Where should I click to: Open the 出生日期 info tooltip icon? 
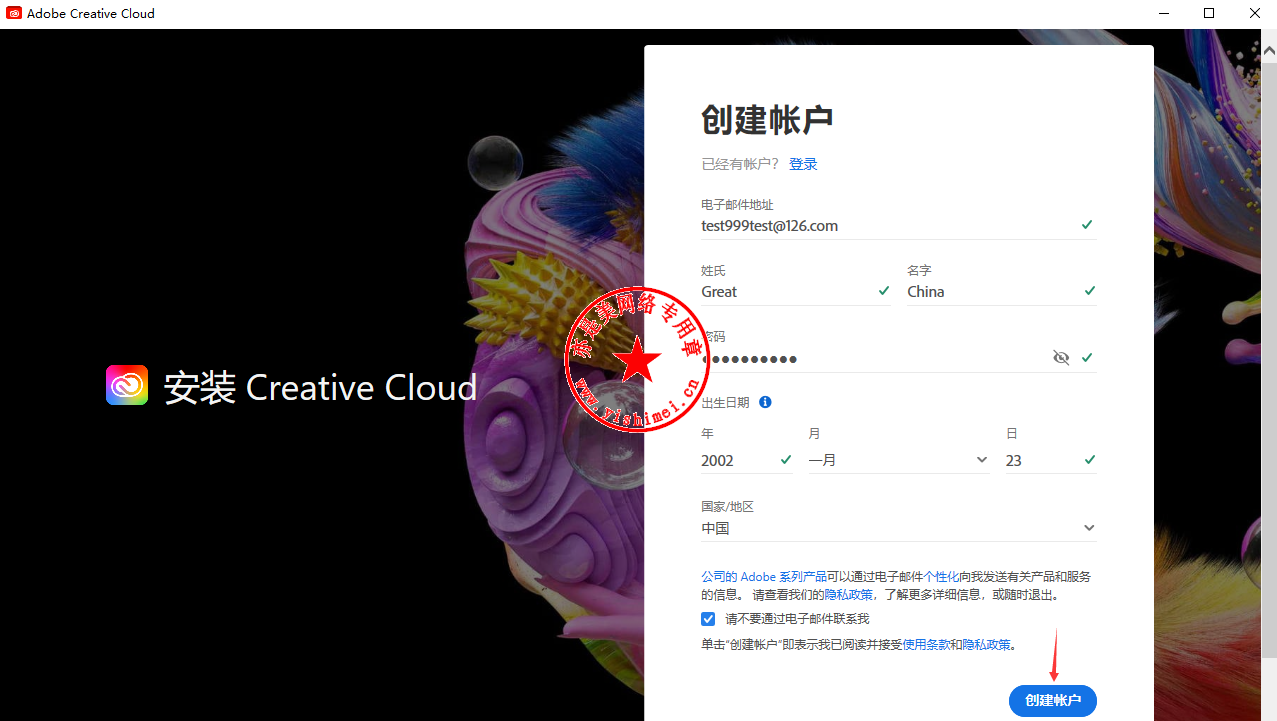(x=765, y=402)
